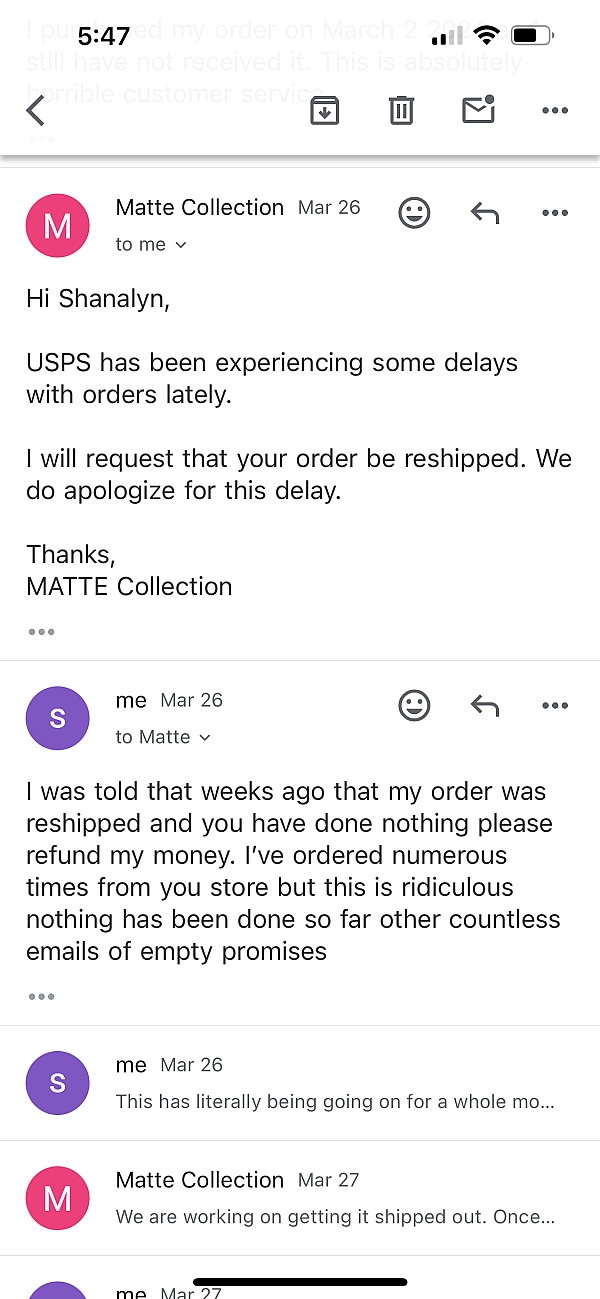The width and height of the screenshot is (600, 1299).
Task: Expand Mar 27 'We are working on getting it shipped' message
Action: [300, 1198]
